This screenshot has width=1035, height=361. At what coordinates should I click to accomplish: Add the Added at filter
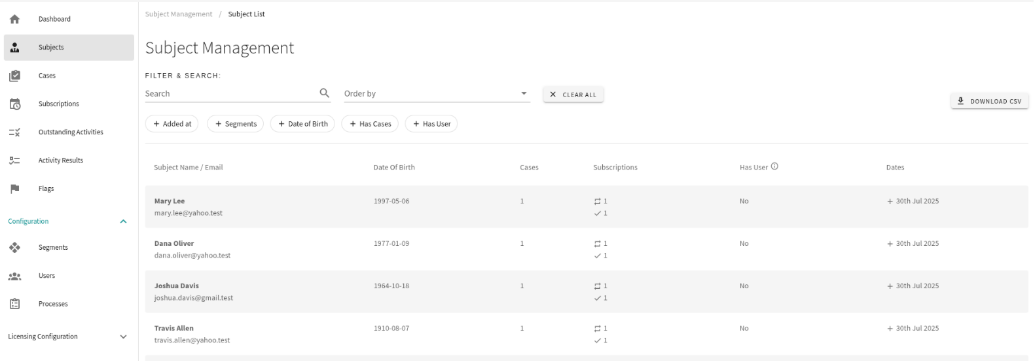[172, 123]
